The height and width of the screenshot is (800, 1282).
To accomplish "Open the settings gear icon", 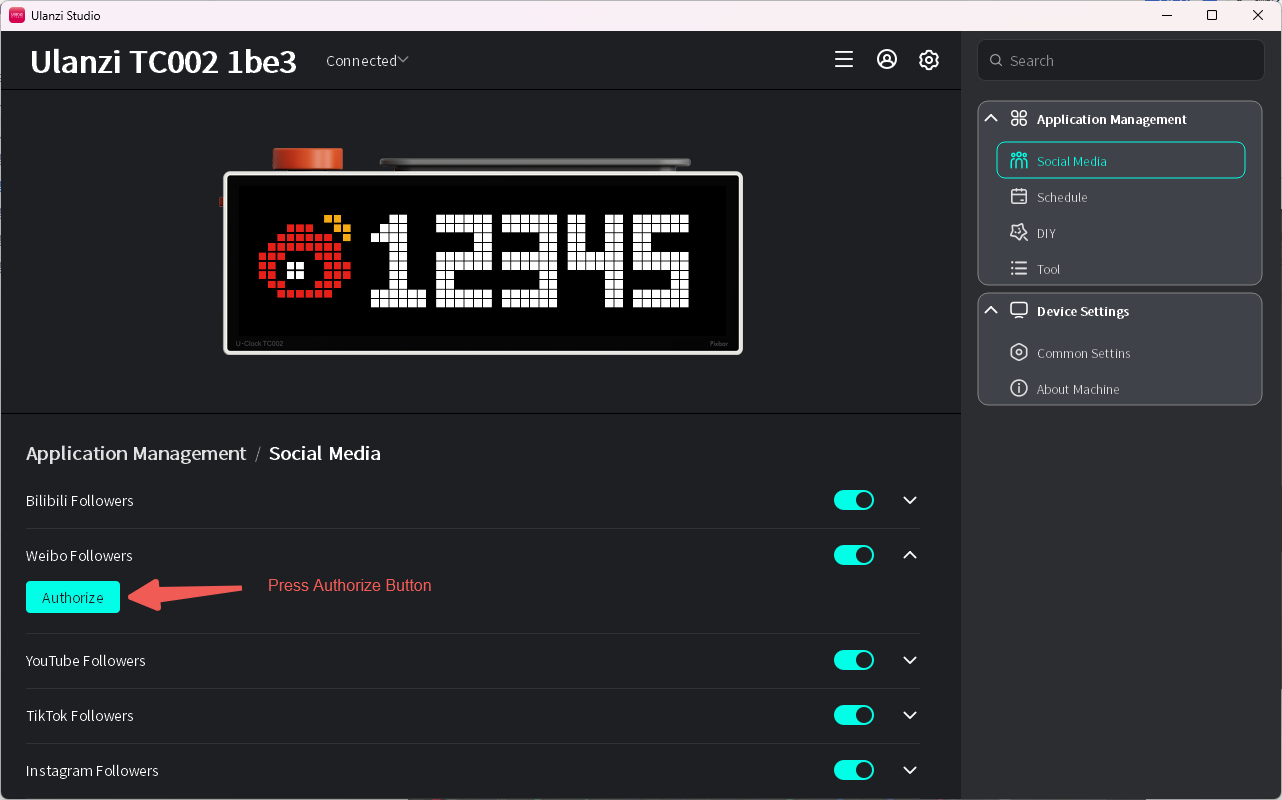I will [x=929, y=60].
